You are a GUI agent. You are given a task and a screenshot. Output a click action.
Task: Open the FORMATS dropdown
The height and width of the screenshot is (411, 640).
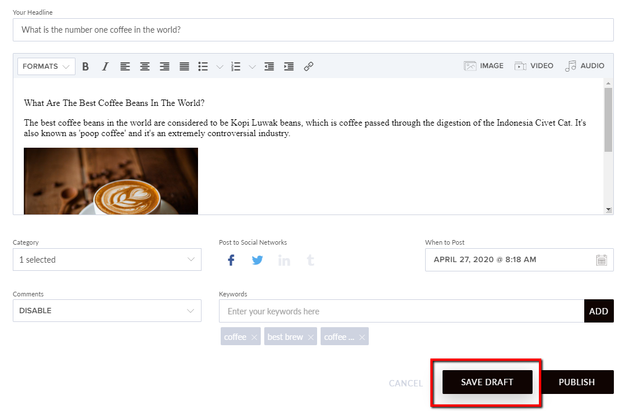pyautogui.click(x=46, y=66)
